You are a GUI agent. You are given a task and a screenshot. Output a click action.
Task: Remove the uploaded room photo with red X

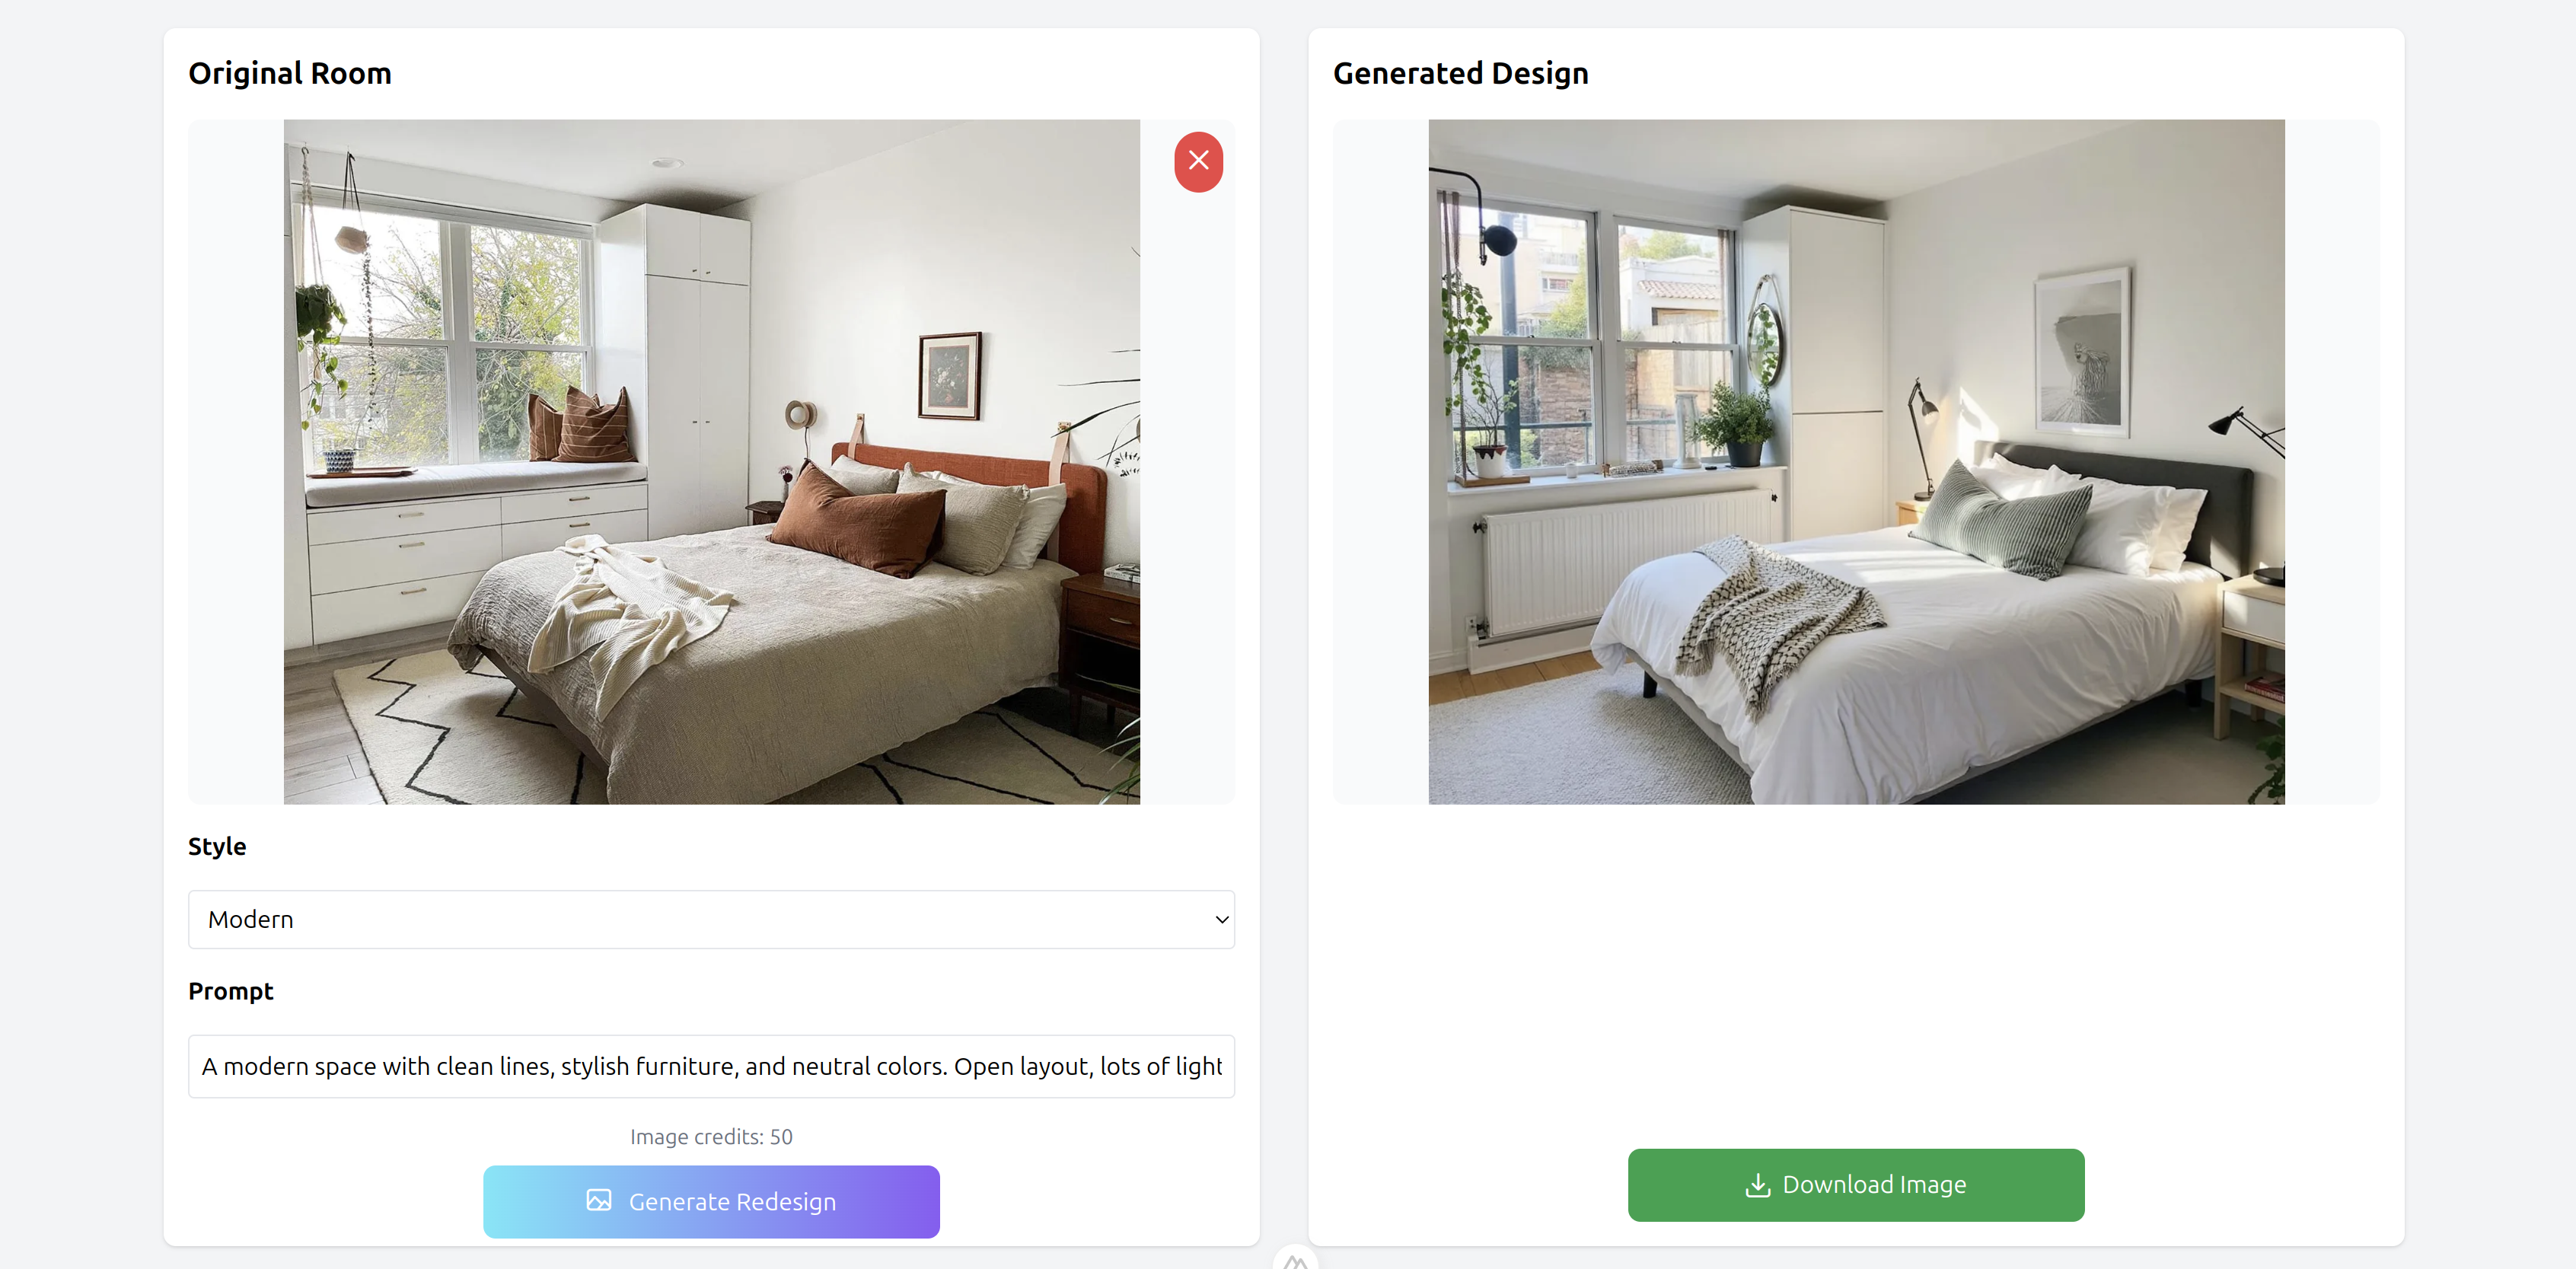(1198, 161)
